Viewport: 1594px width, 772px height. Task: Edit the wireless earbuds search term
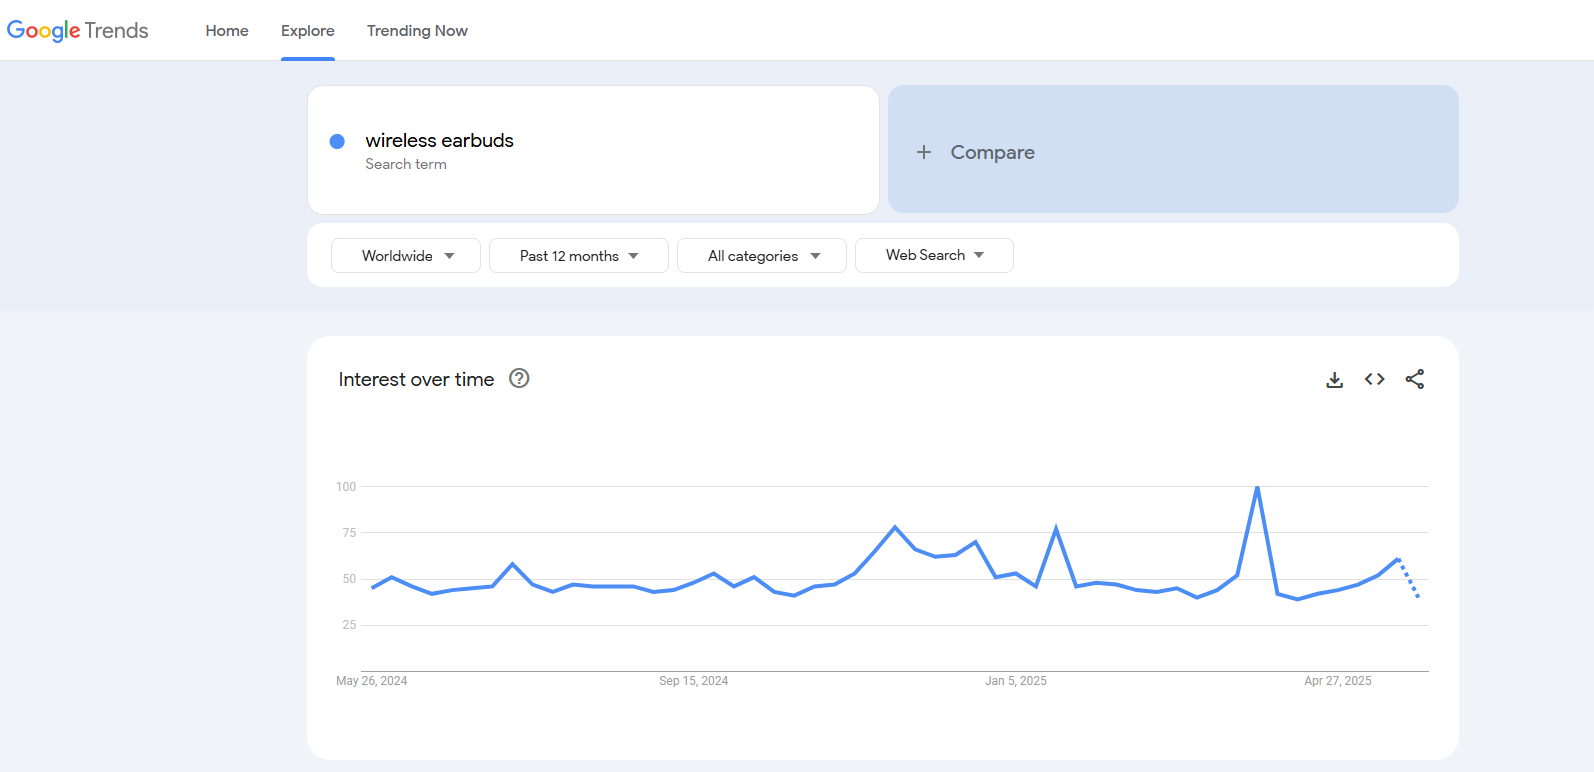click(x=593, y=150)
